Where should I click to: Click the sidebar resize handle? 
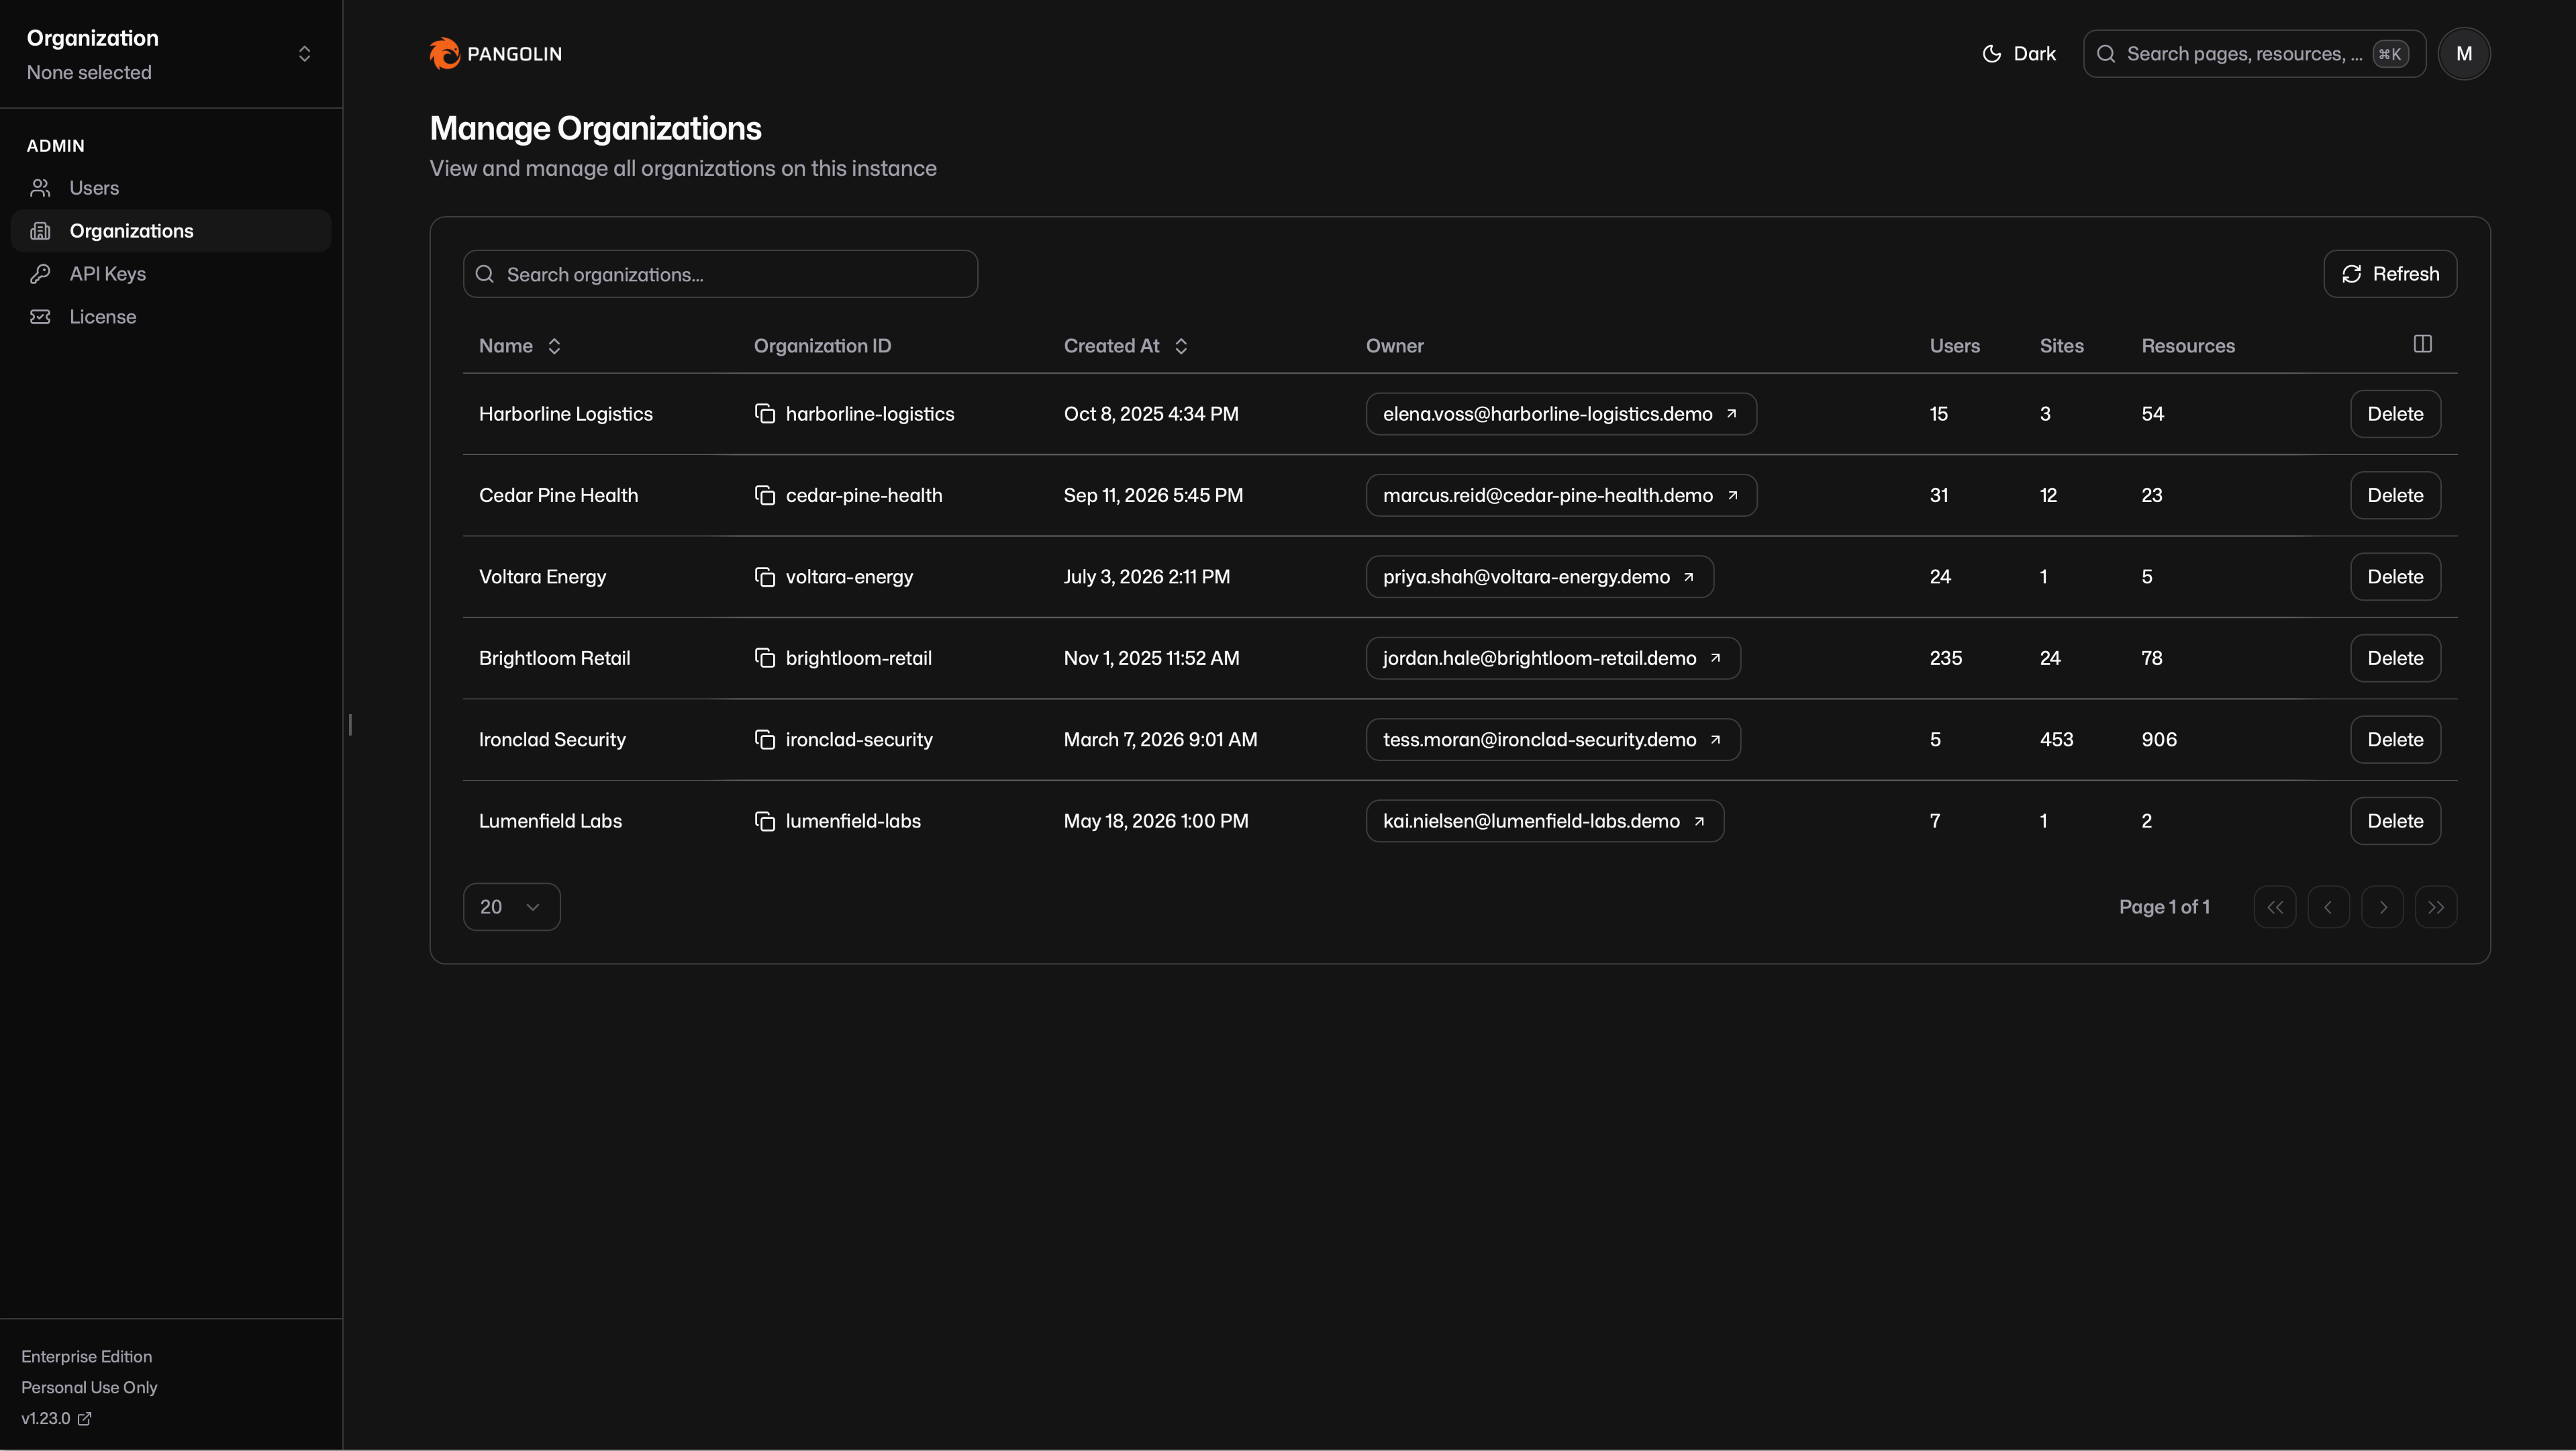[350, 725]
